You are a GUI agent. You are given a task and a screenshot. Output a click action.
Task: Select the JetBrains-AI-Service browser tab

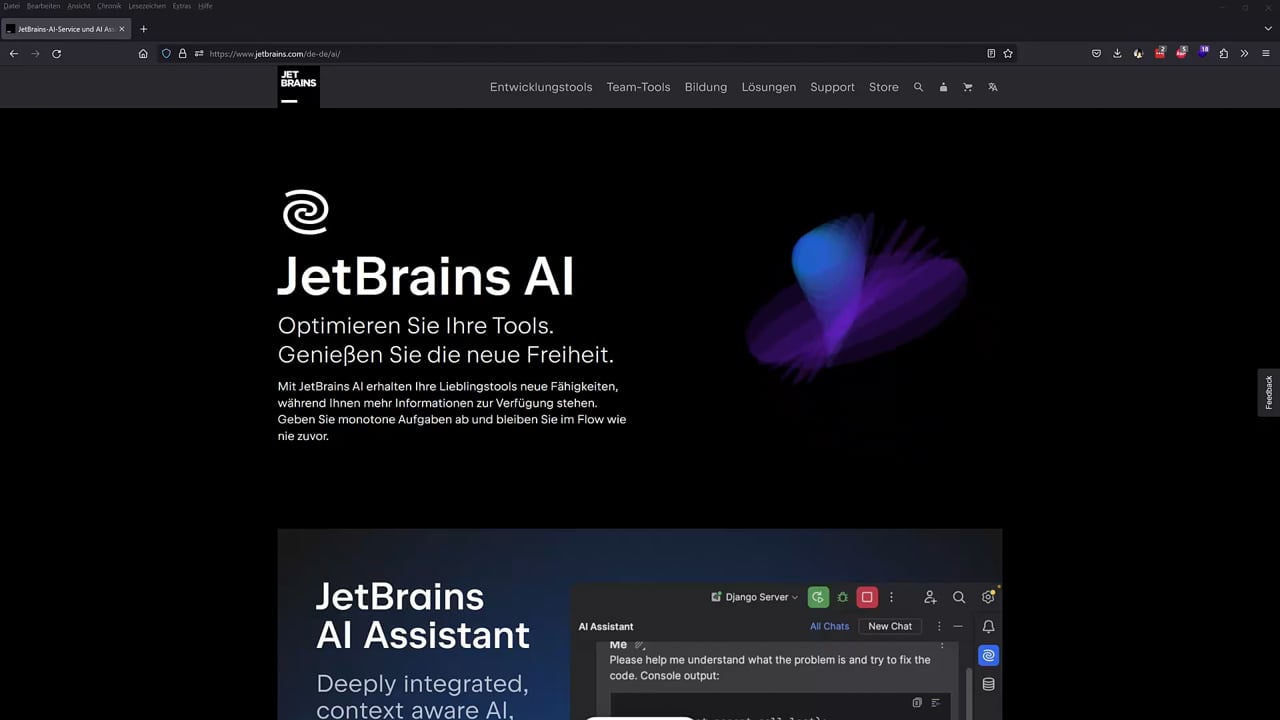coord(66,29)
